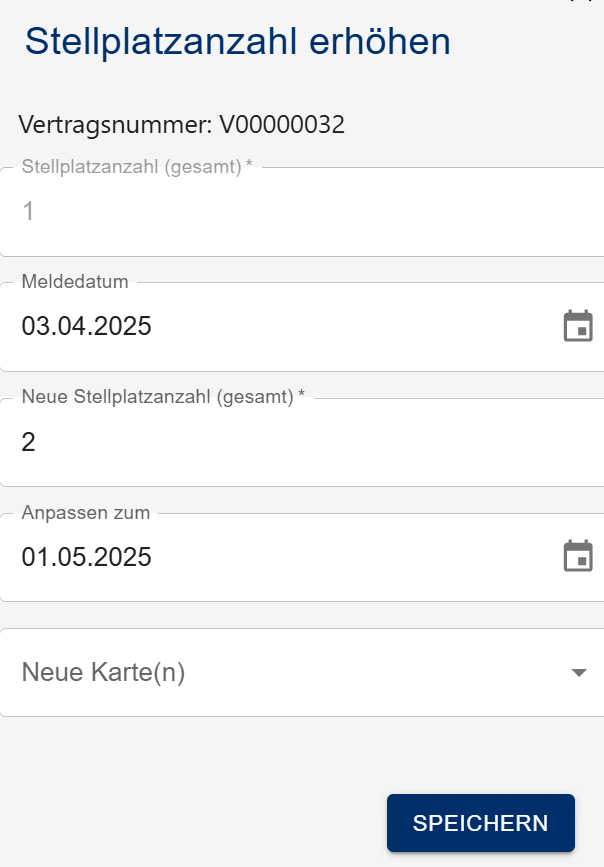Click the greyed Stellplatzanzahl (gesamt) label

coord(136,167)
